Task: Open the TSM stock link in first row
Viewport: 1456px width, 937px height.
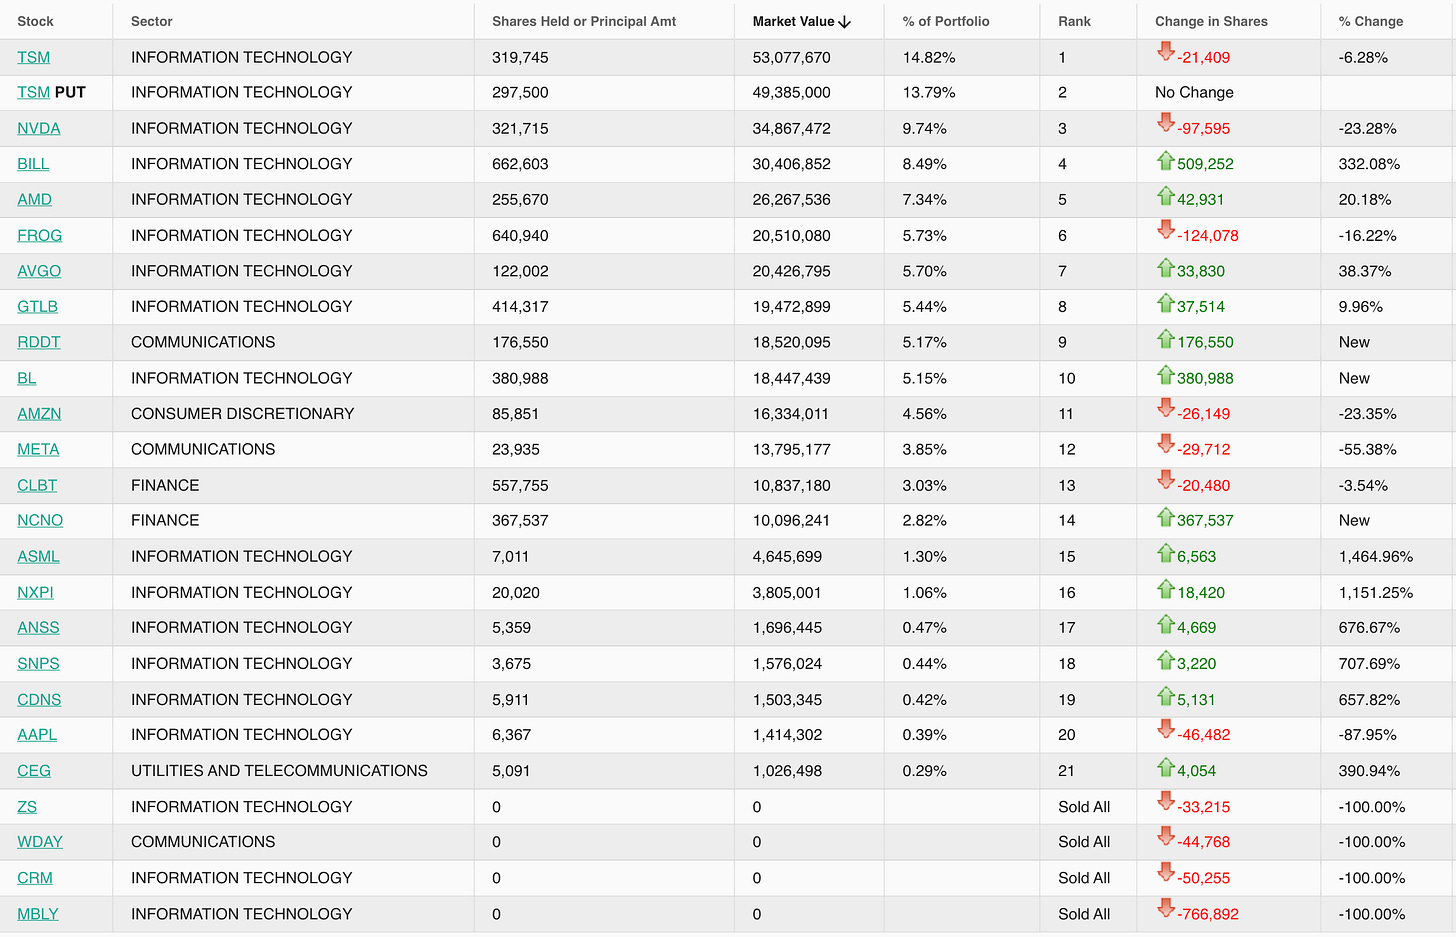Action: [x=33, y=57]
